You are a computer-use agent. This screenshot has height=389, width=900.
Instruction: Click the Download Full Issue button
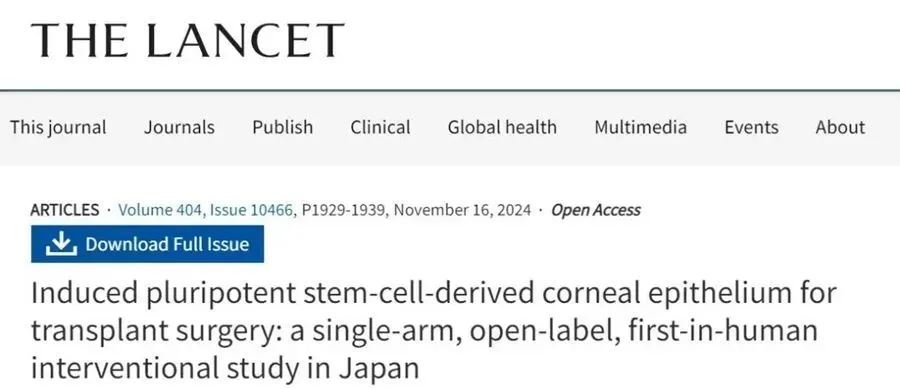point(148,244)
